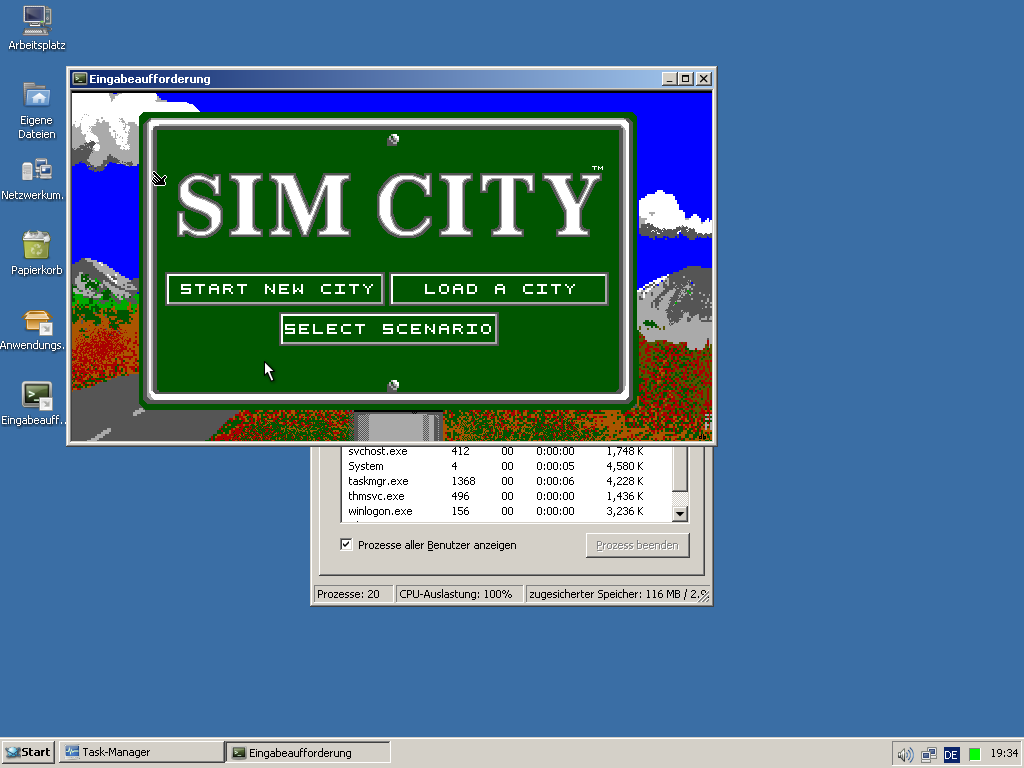Viewport: 1024px width, 768px height.
Task: Select the winlogon.exe process row
Action: click(x=506, y=511)
